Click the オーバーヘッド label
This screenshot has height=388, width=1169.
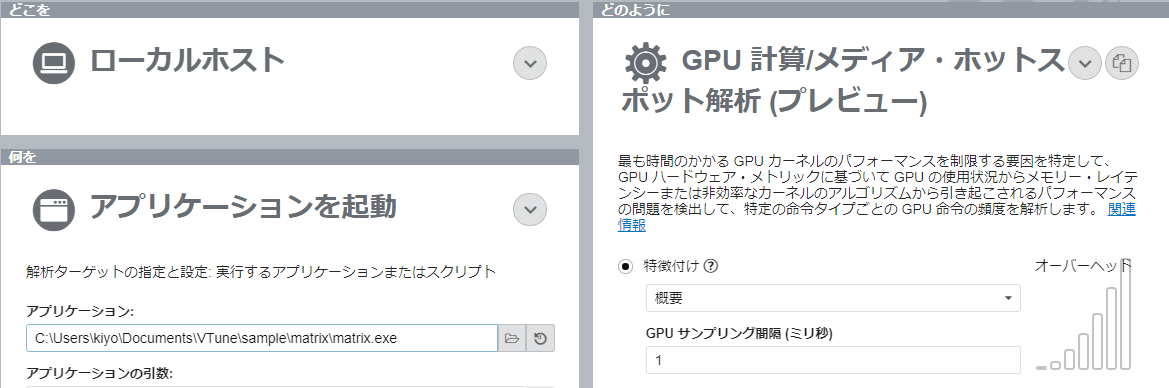click(1084, 266)
